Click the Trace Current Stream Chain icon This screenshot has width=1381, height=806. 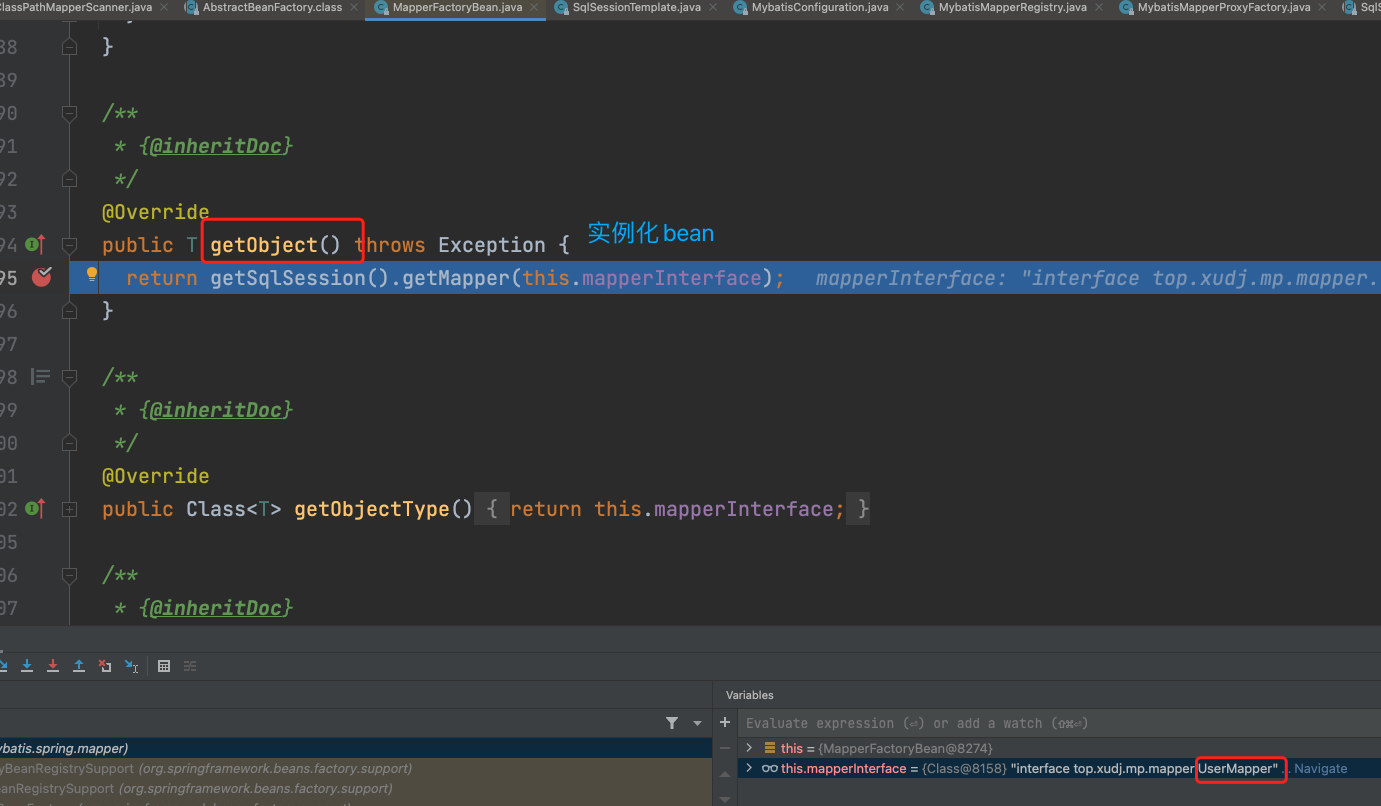pos(190,666)
